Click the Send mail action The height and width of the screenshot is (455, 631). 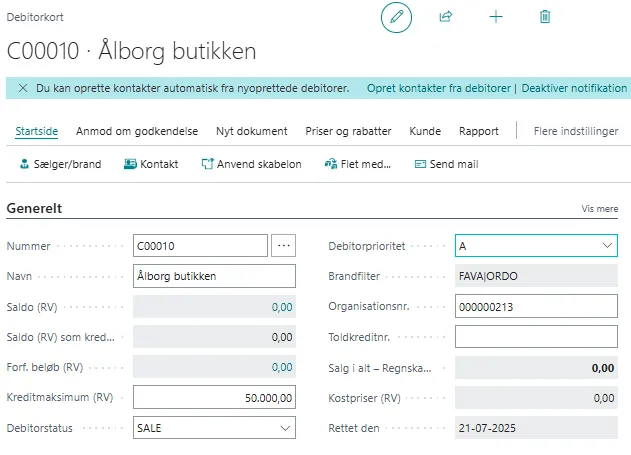446,164
